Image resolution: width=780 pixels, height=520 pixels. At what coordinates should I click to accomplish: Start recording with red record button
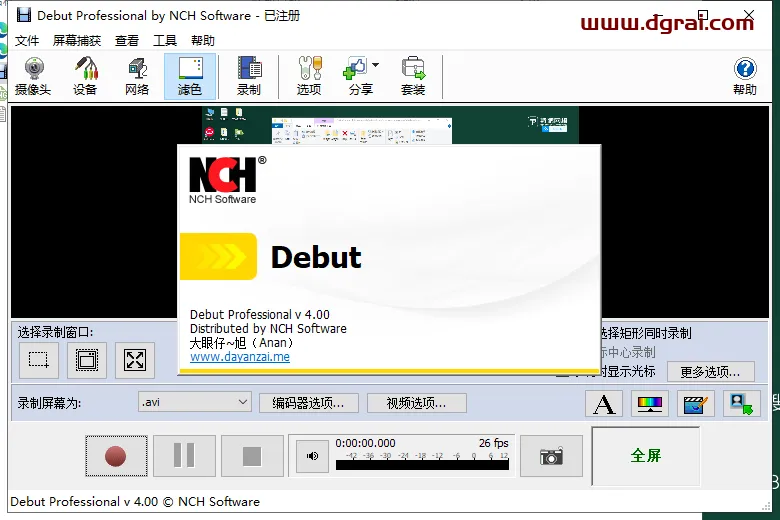[x=116, y=456]
